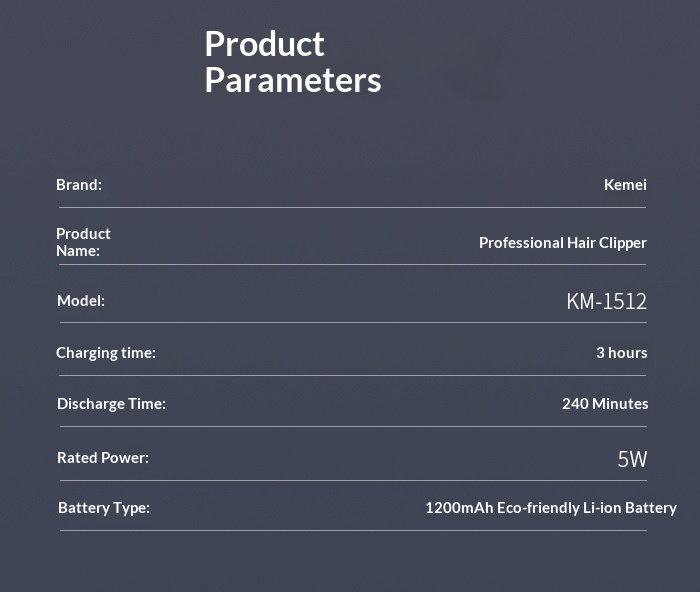Select the Battery Type label
The width and height of the screenshot is (700, 592).
coord(104,508)
